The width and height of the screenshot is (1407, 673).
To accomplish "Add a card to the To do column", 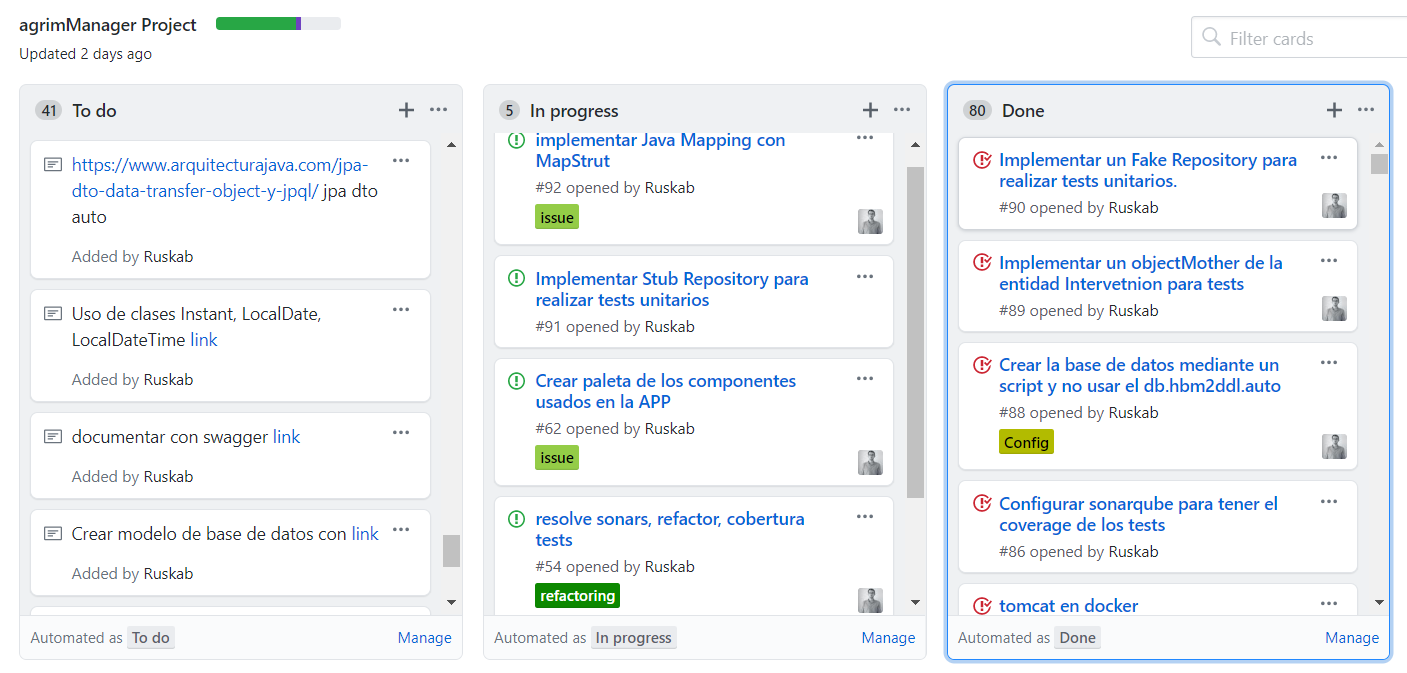I will (406, 110).
